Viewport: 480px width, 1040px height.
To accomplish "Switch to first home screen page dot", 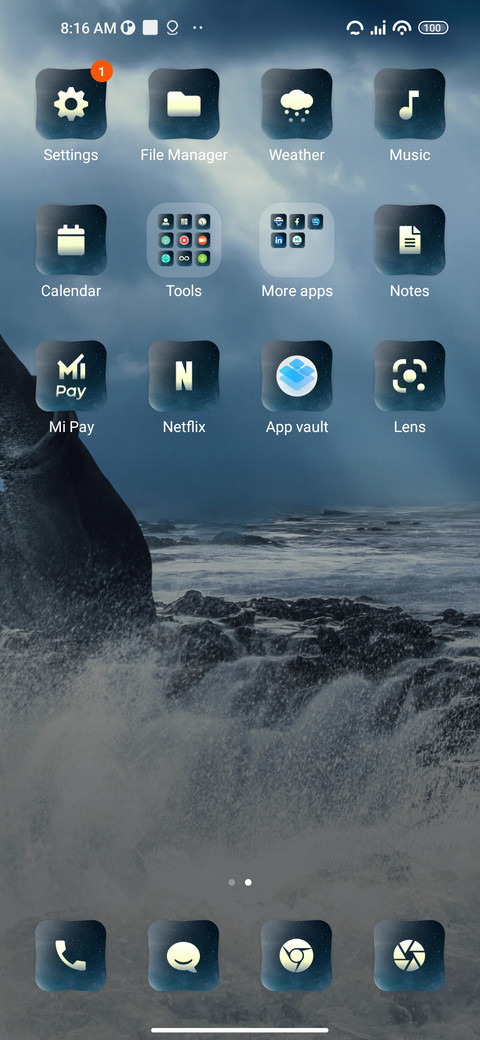I will (x=231, y=882).
